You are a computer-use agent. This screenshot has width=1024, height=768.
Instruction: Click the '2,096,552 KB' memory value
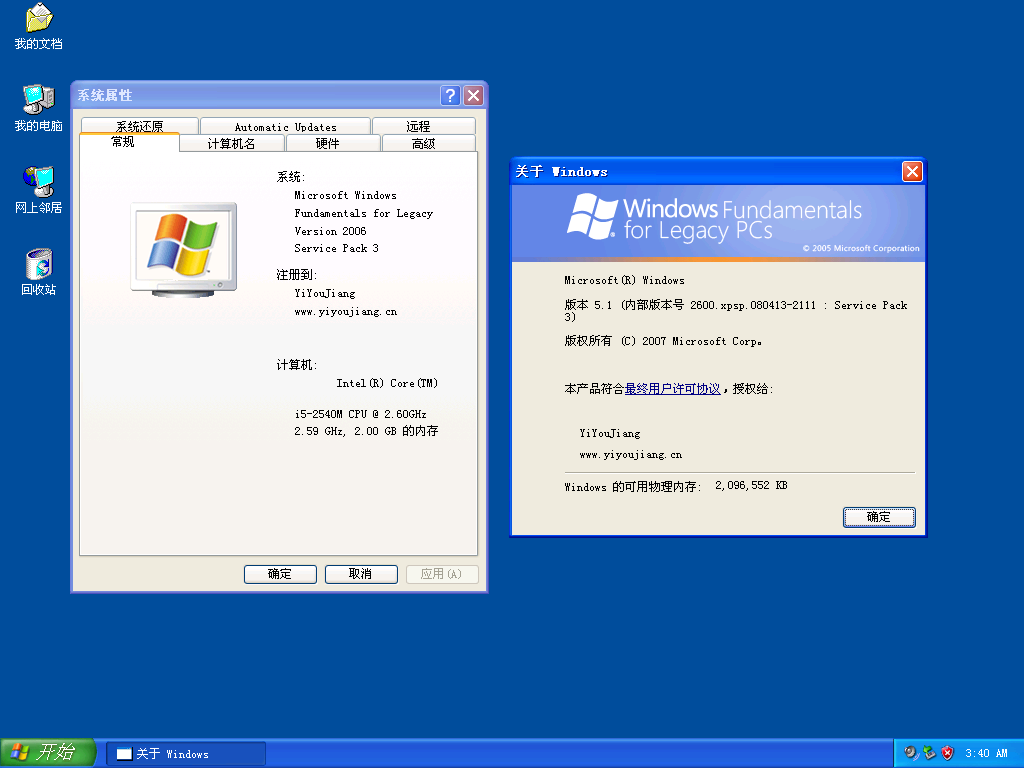point(751,485)
